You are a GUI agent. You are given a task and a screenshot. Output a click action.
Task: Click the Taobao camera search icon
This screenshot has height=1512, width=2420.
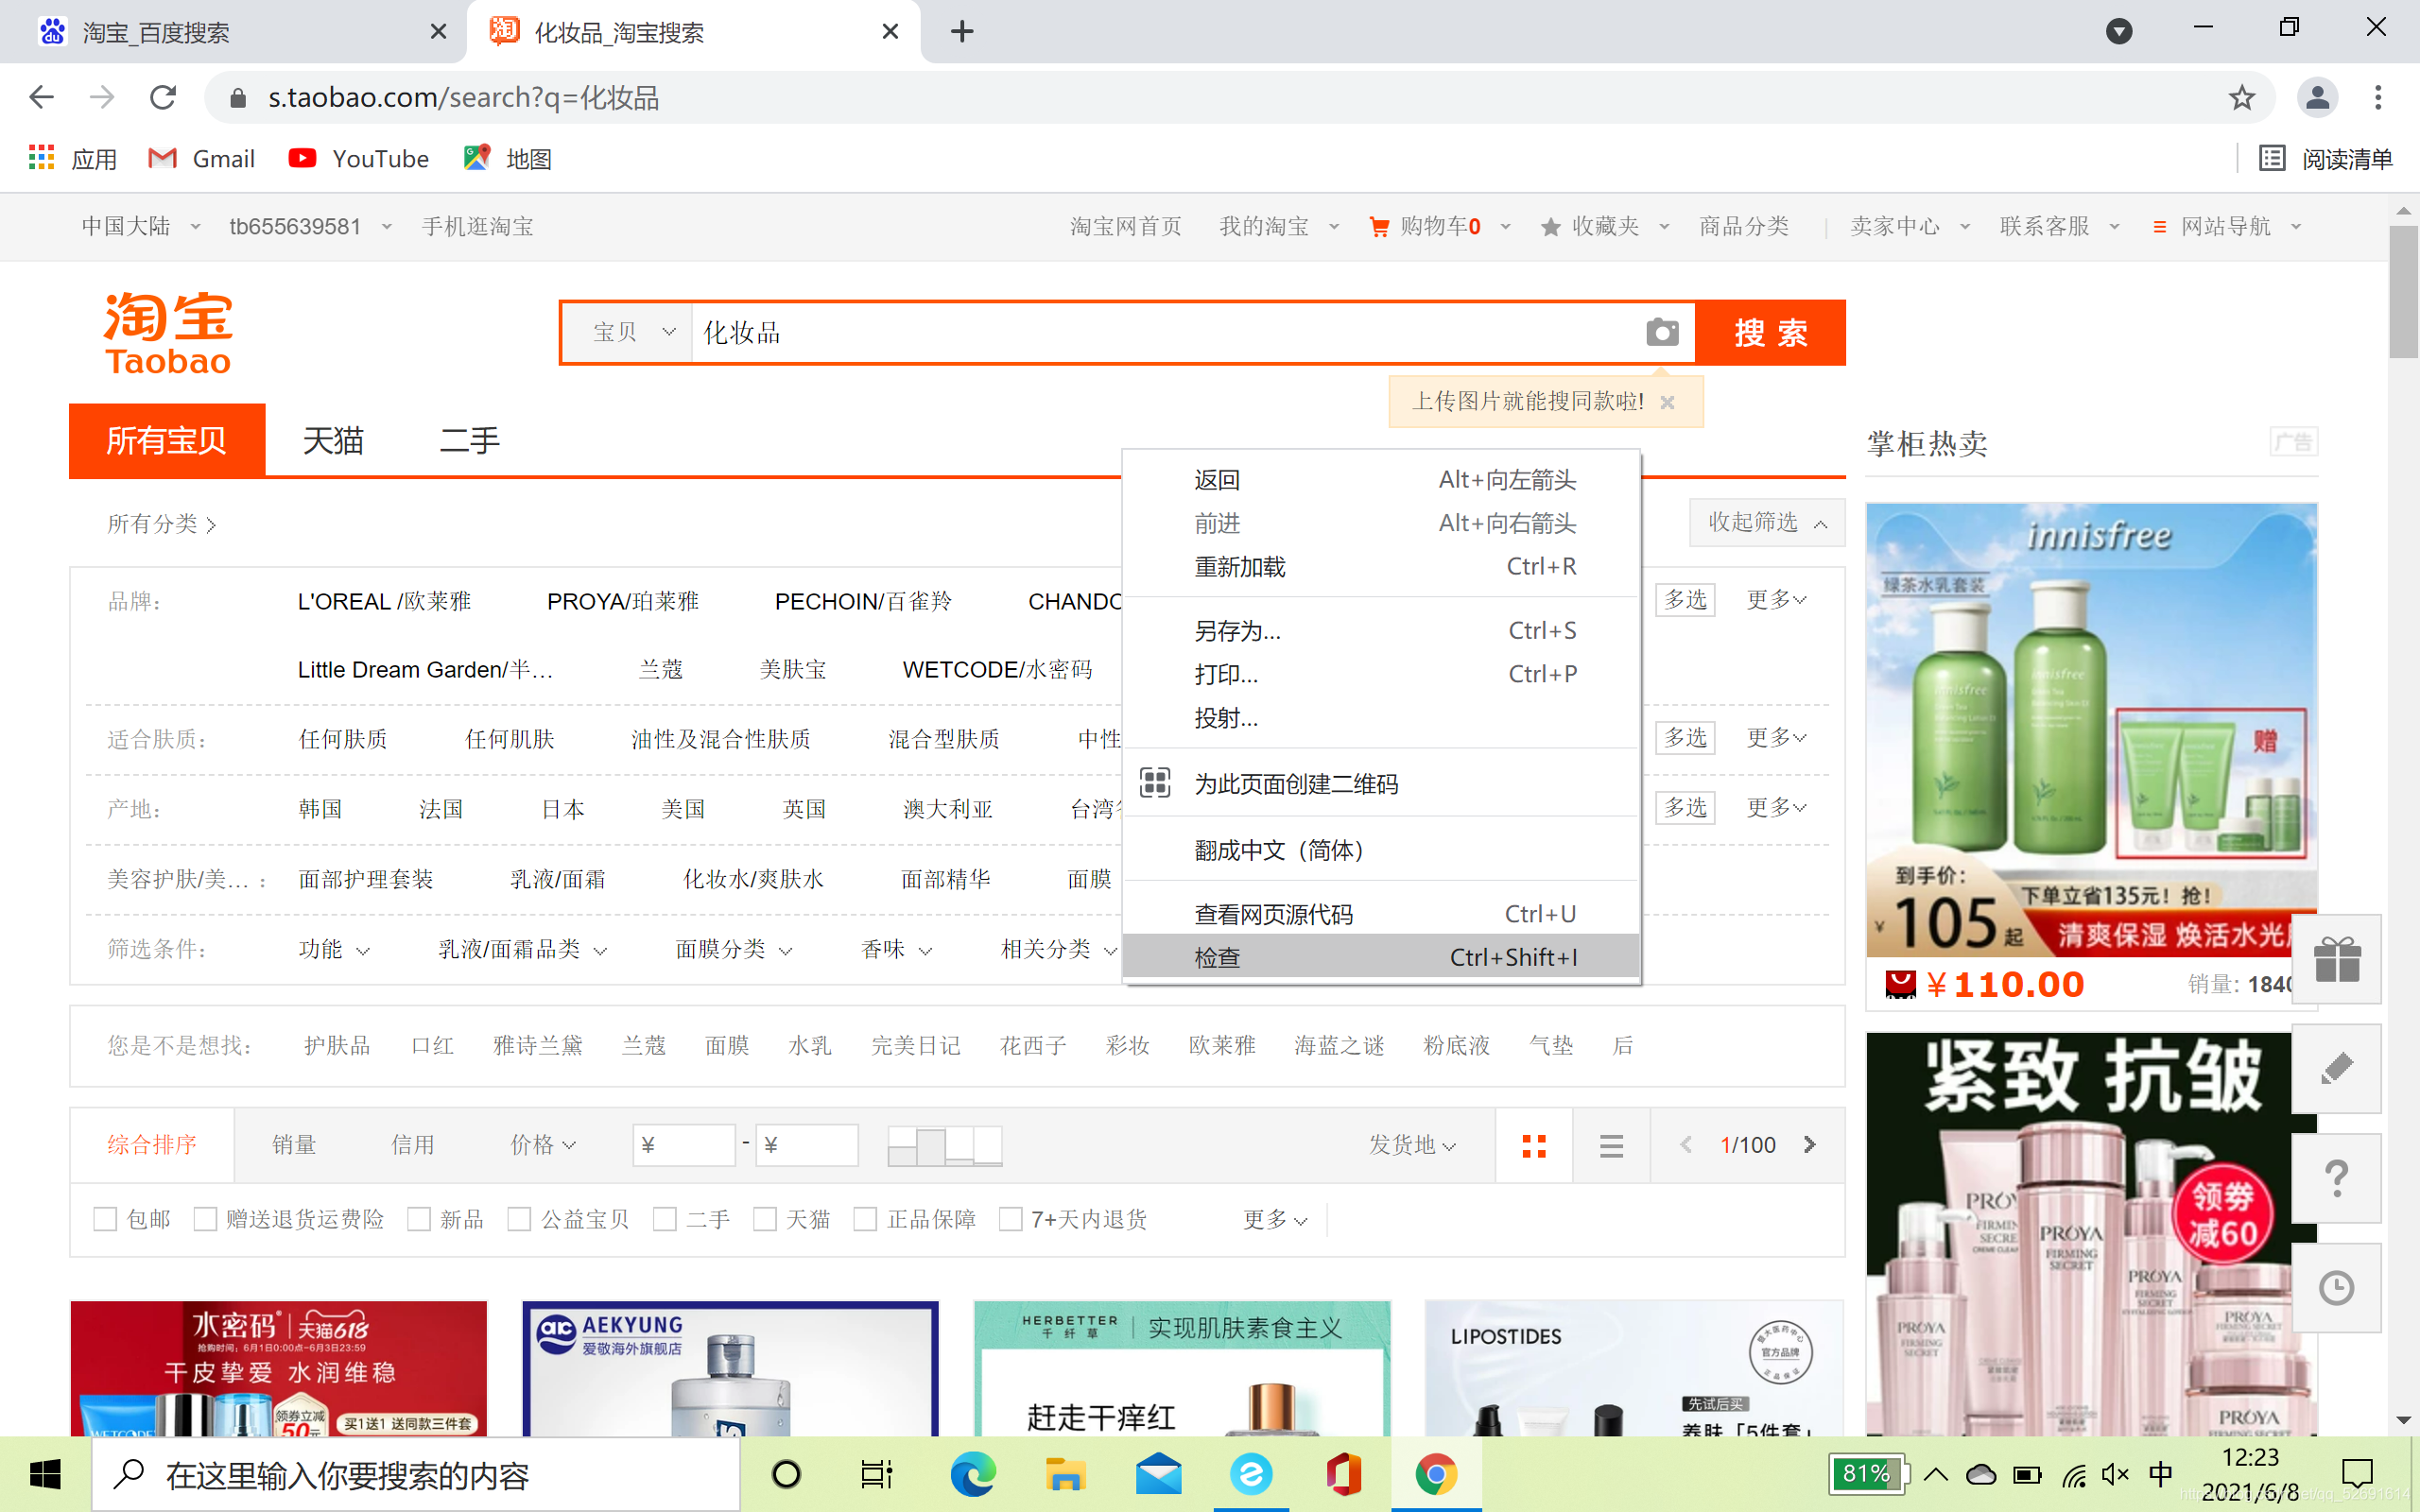(1660, 331)
